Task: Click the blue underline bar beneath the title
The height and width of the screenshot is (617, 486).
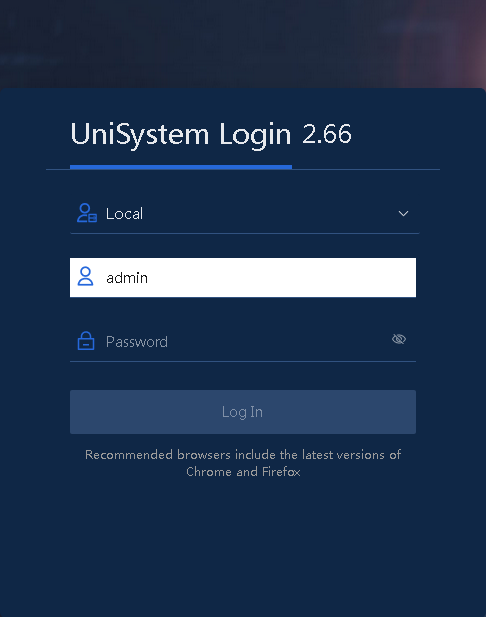Action: 181,167
